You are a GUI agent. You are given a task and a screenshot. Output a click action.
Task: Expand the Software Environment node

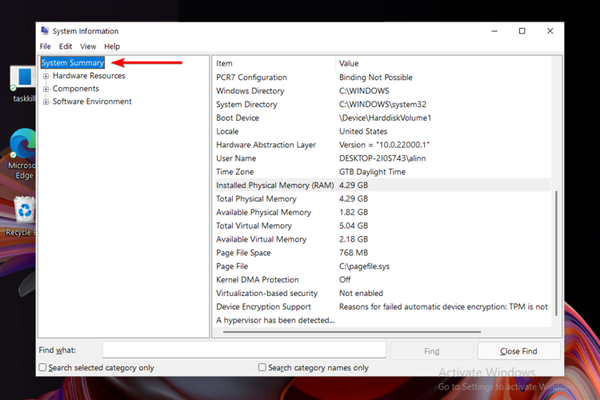(x=45, y=102)
